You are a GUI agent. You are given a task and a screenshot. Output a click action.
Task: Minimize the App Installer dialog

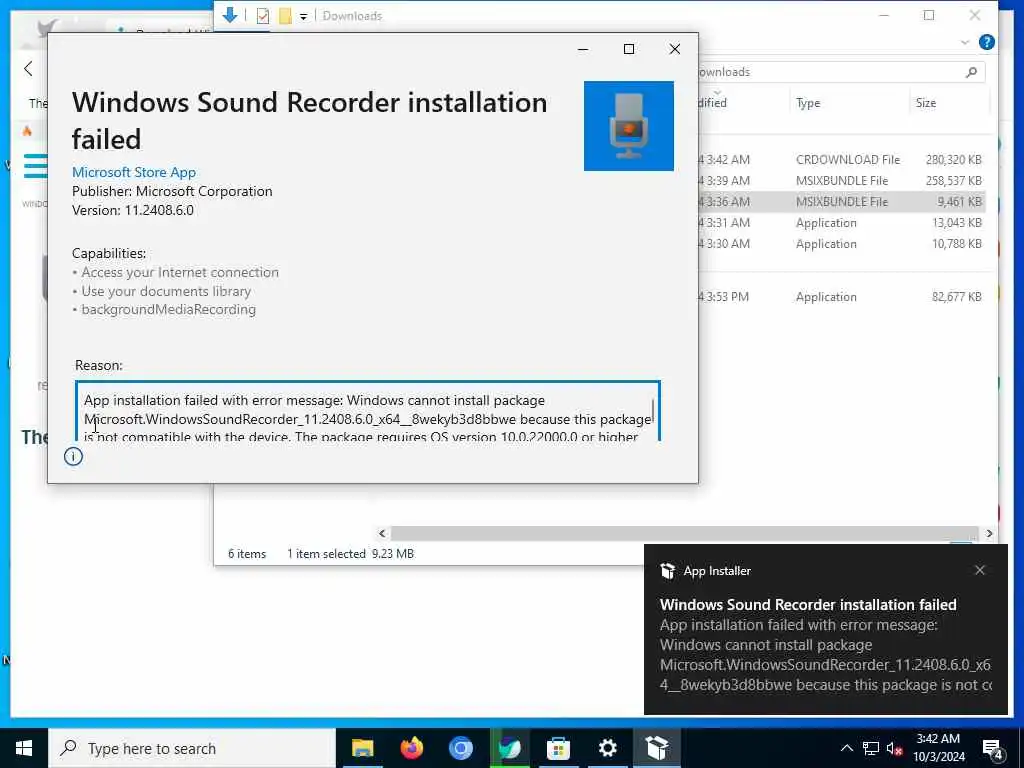tap(583, 49)
